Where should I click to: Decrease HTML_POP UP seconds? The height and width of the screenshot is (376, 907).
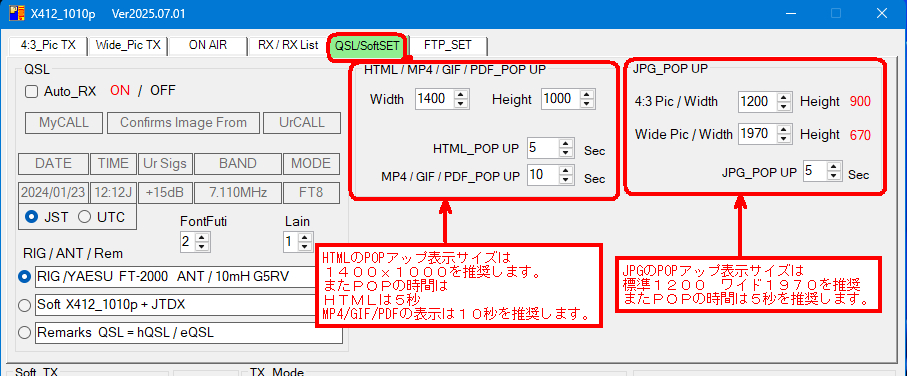click(566, 153)
